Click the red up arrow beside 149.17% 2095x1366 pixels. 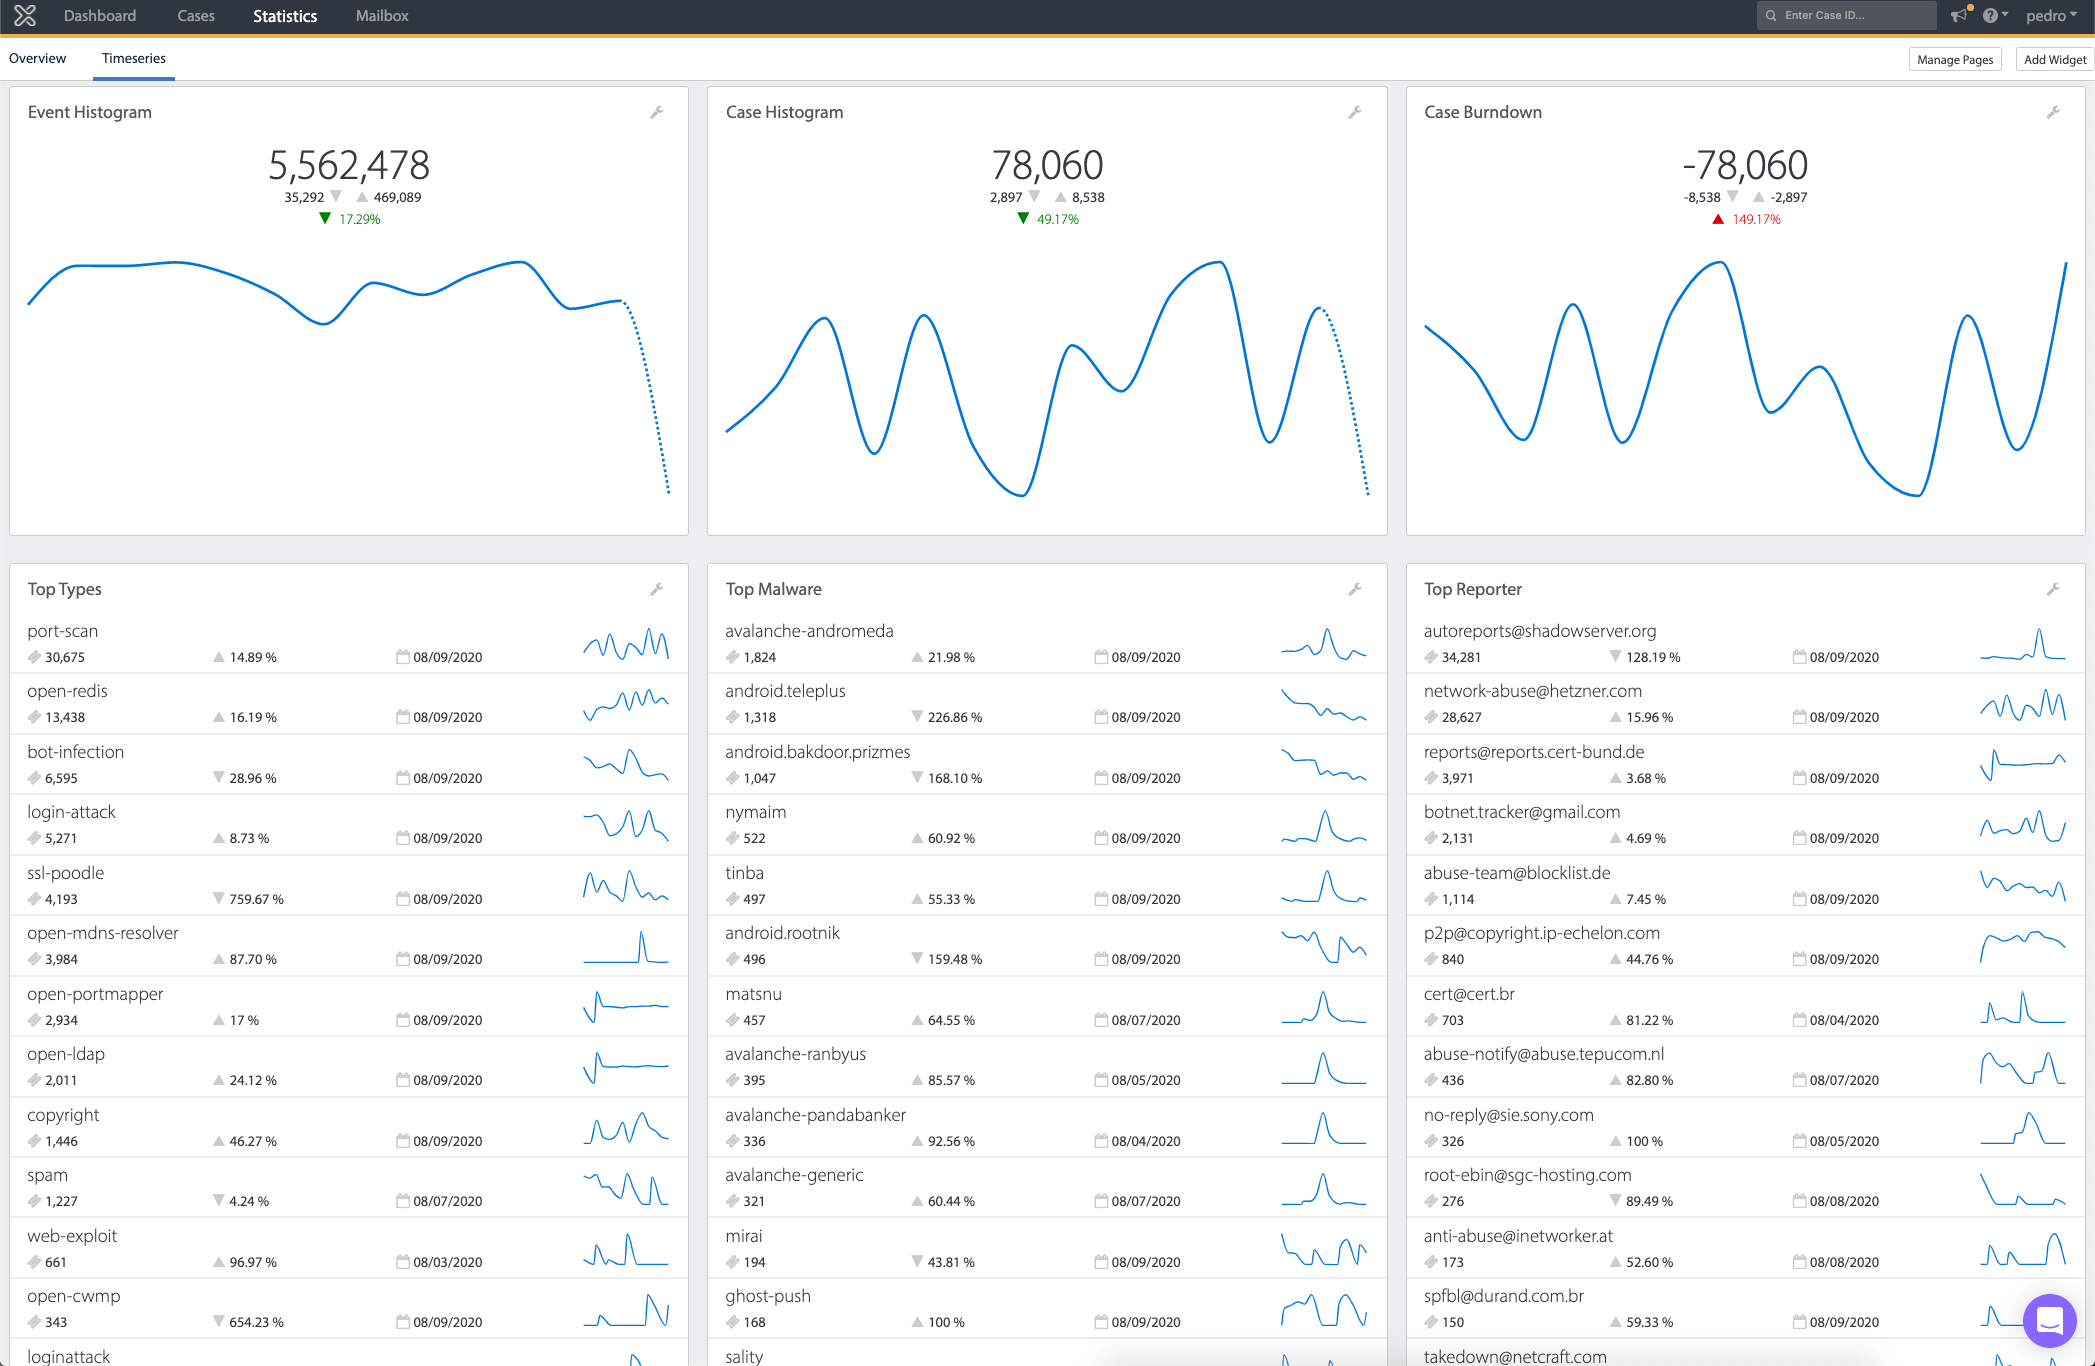pyautogui.click(x=1718, y=219)
